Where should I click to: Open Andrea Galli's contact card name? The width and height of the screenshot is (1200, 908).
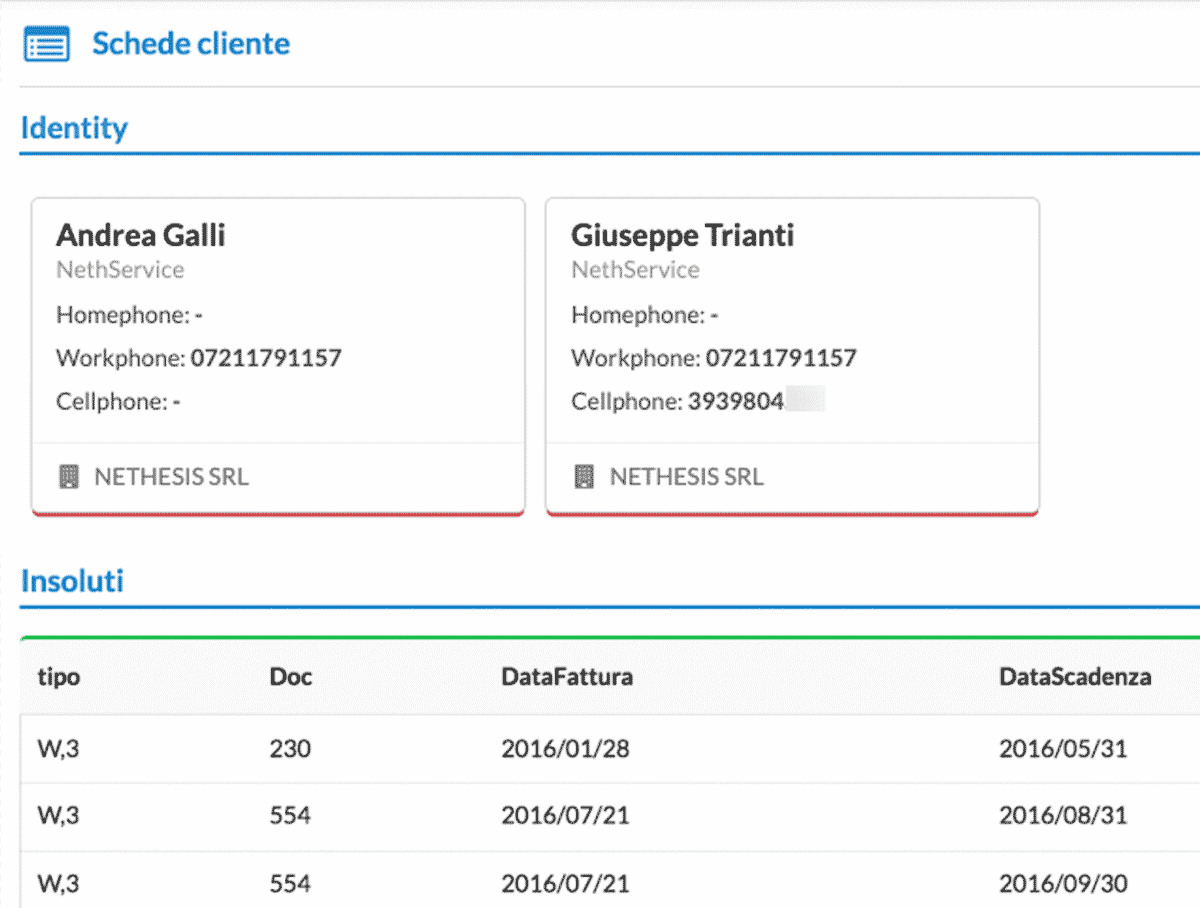click(141, 235)
